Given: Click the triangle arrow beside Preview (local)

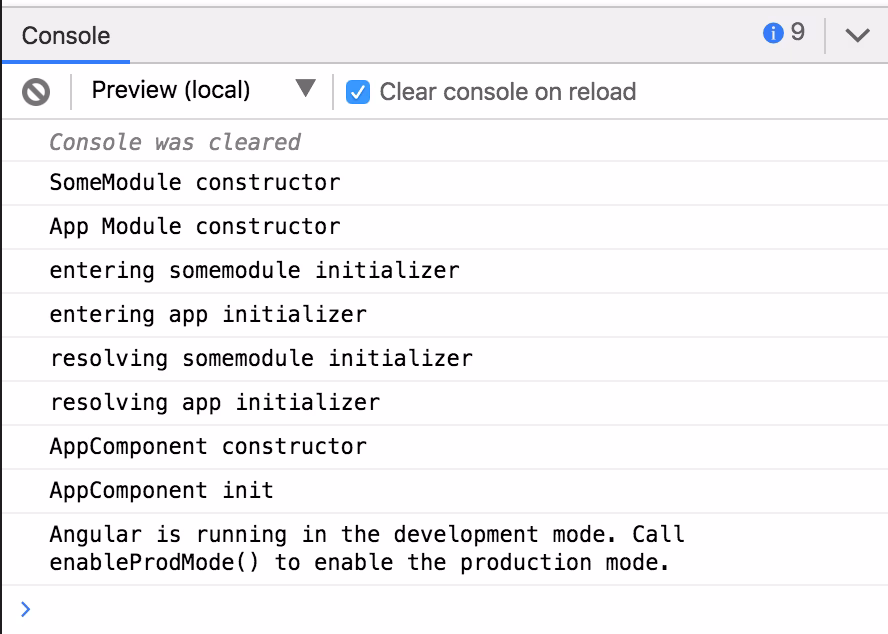Looking at the screenshot, I should [x=306, y=89].
